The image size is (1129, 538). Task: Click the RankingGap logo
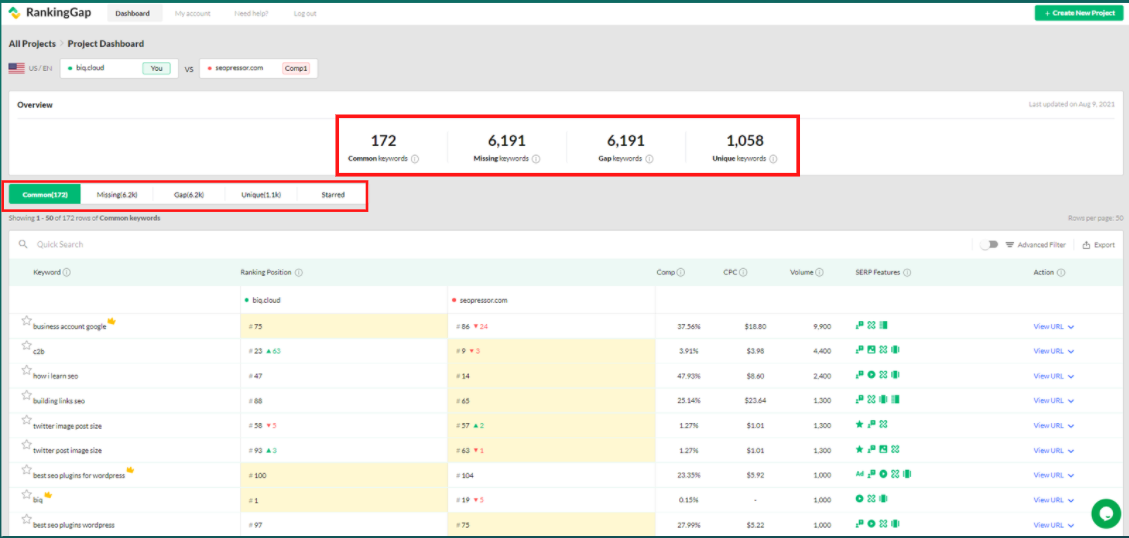(x=50, y=13)
